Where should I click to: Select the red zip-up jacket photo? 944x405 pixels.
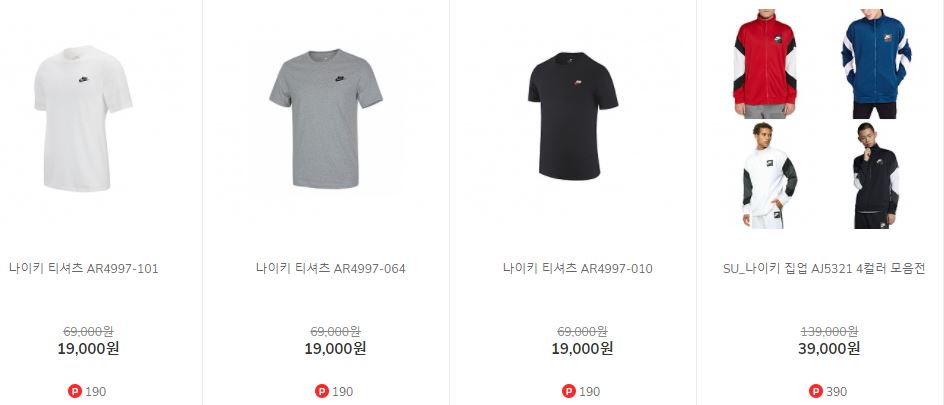click(765, 64)
